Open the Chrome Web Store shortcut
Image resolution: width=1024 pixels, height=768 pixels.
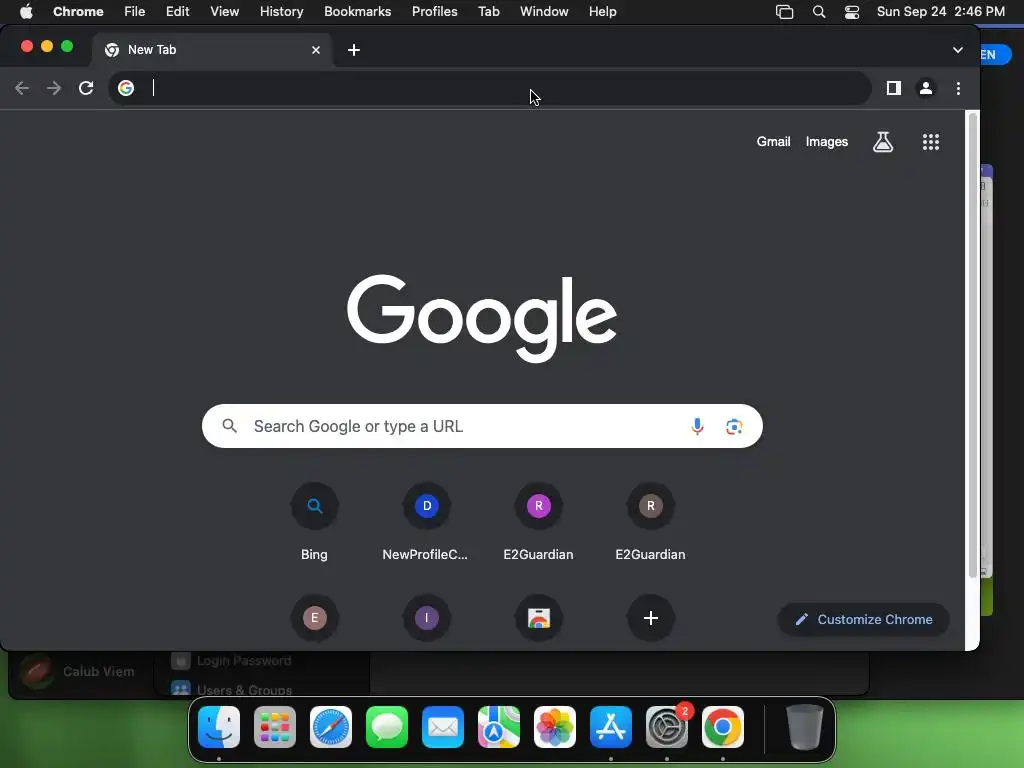coord(539,618)
